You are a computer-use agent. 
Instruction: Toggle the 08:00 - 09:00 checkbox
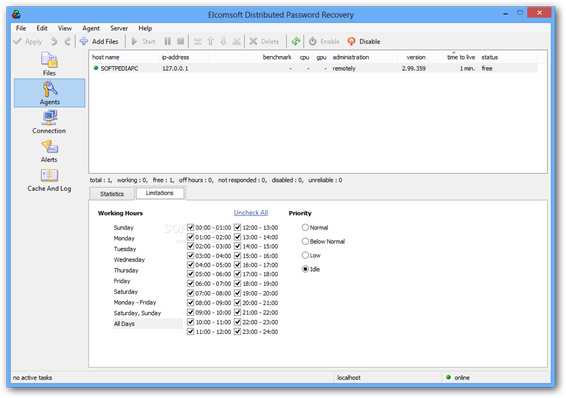click(191, 302)
